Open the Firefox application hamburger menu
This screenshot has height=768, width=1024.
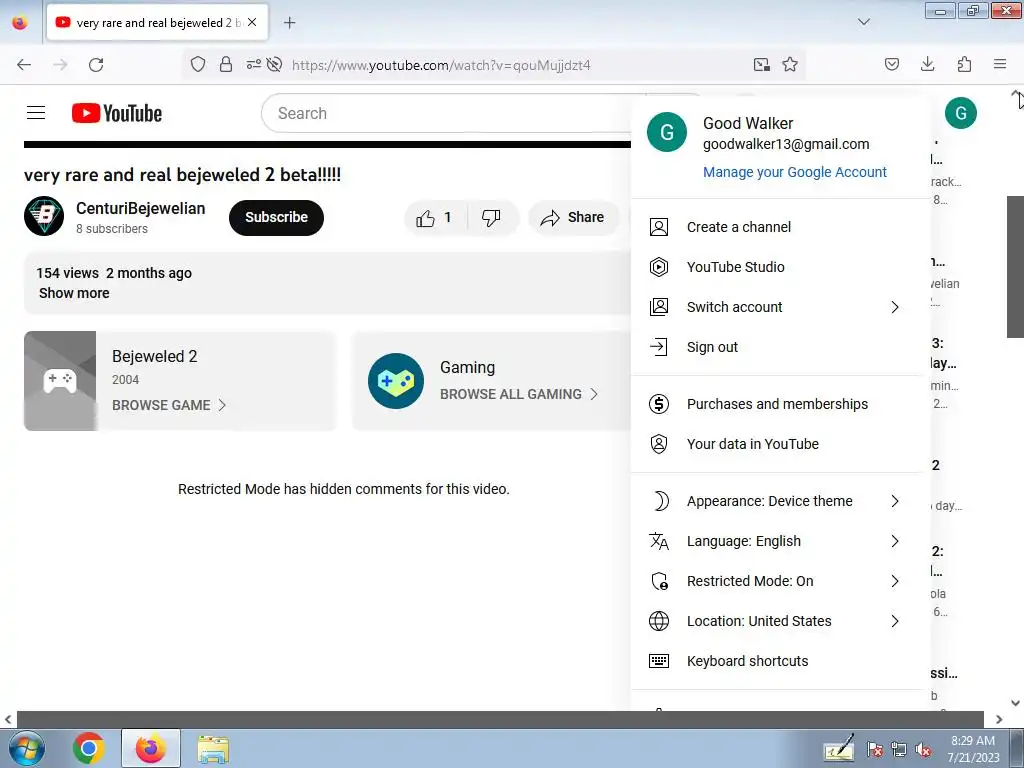click(1000, 64)
